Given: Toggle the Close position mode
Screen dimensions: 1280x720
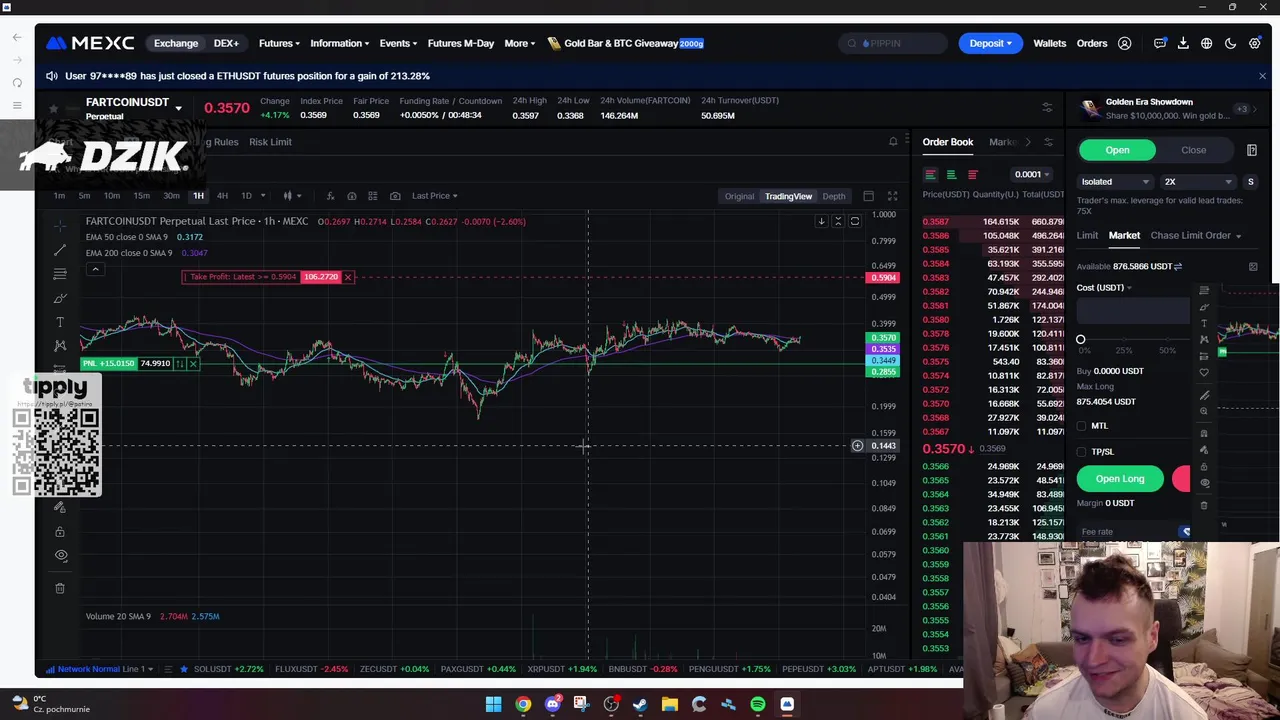Looking at the screenshot, I should [1193, 150].
